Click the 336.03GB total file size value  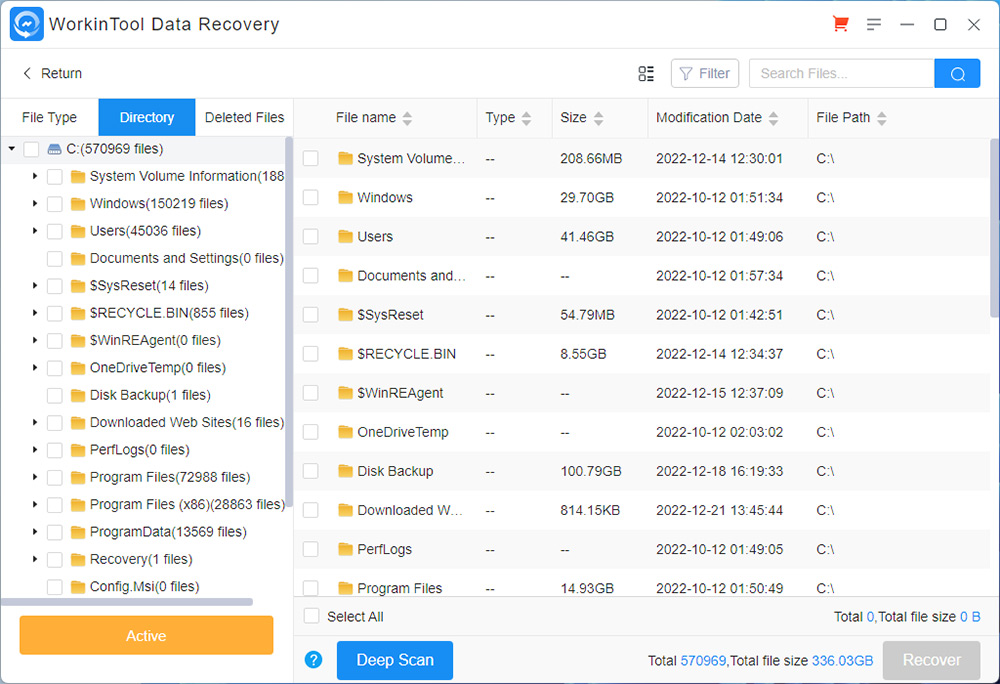(842, 660)
